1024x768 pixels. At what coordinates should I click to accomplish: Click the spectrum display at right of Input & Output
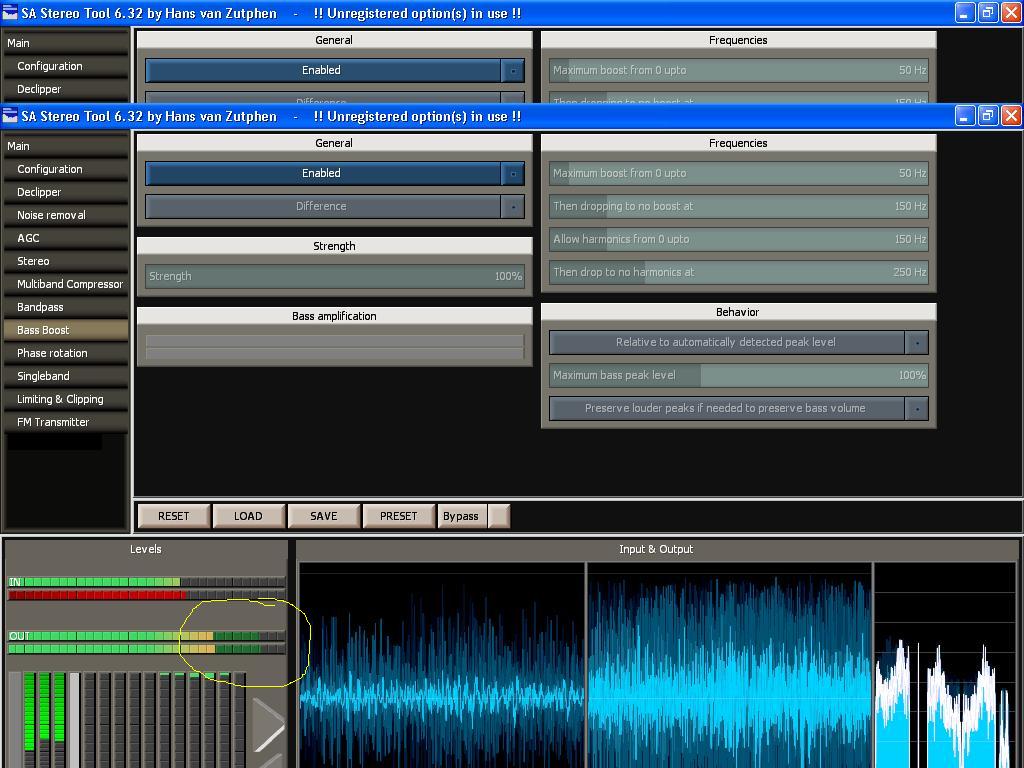[x=945, y=665]
